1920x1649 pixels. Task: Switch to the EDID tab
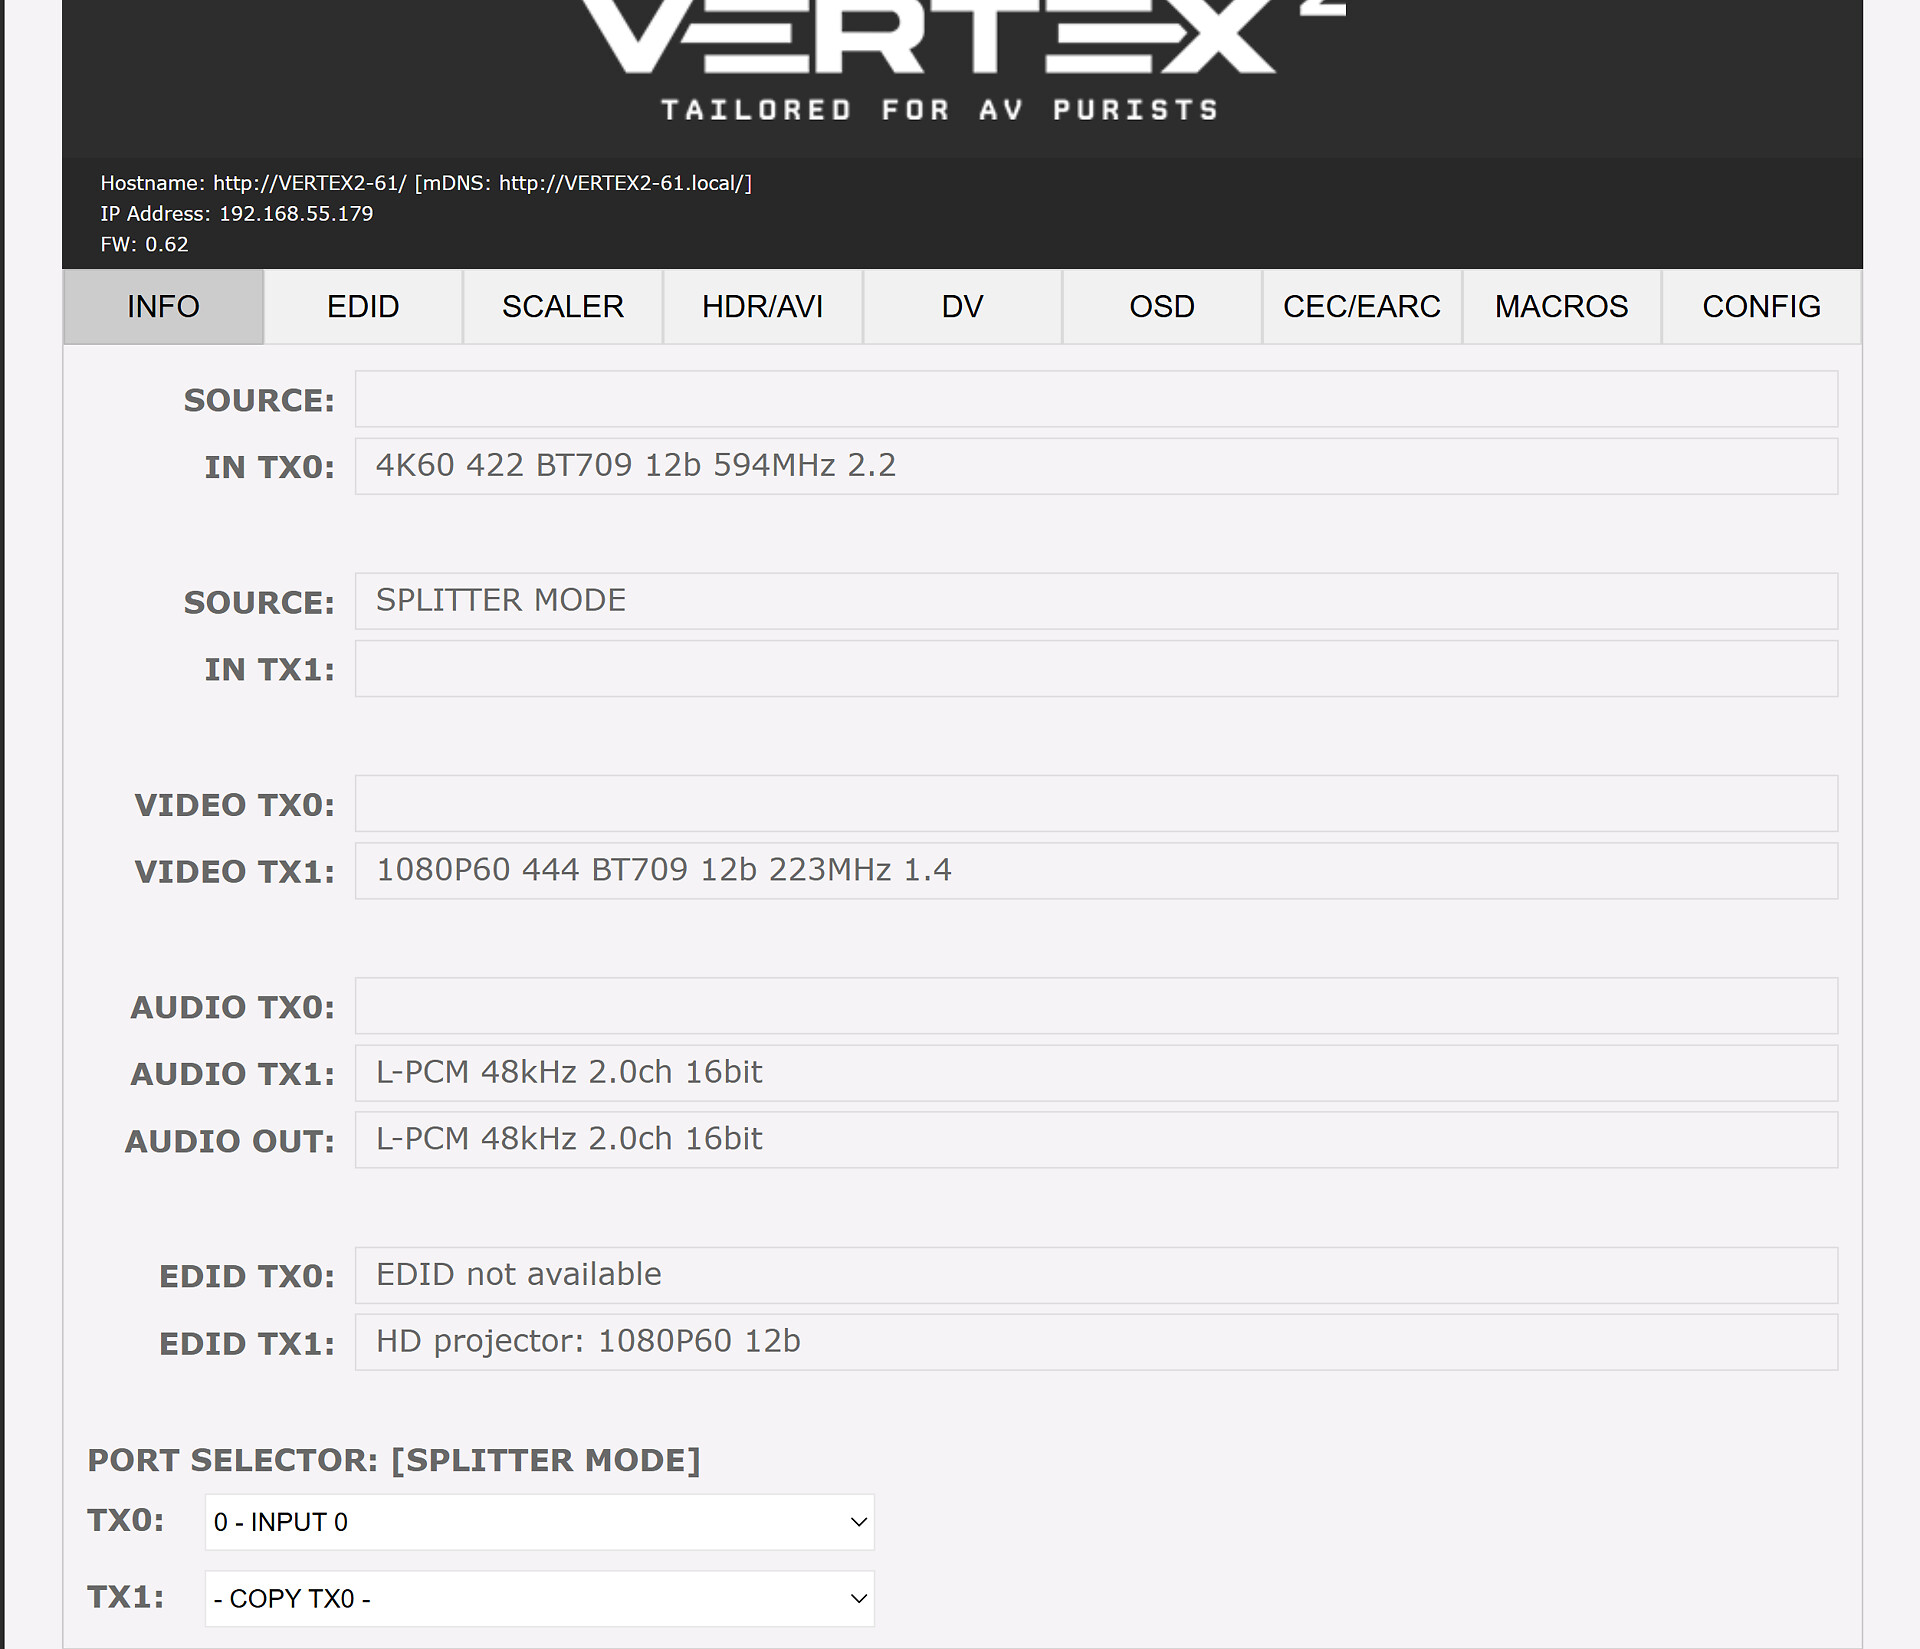tap(363, 306)
